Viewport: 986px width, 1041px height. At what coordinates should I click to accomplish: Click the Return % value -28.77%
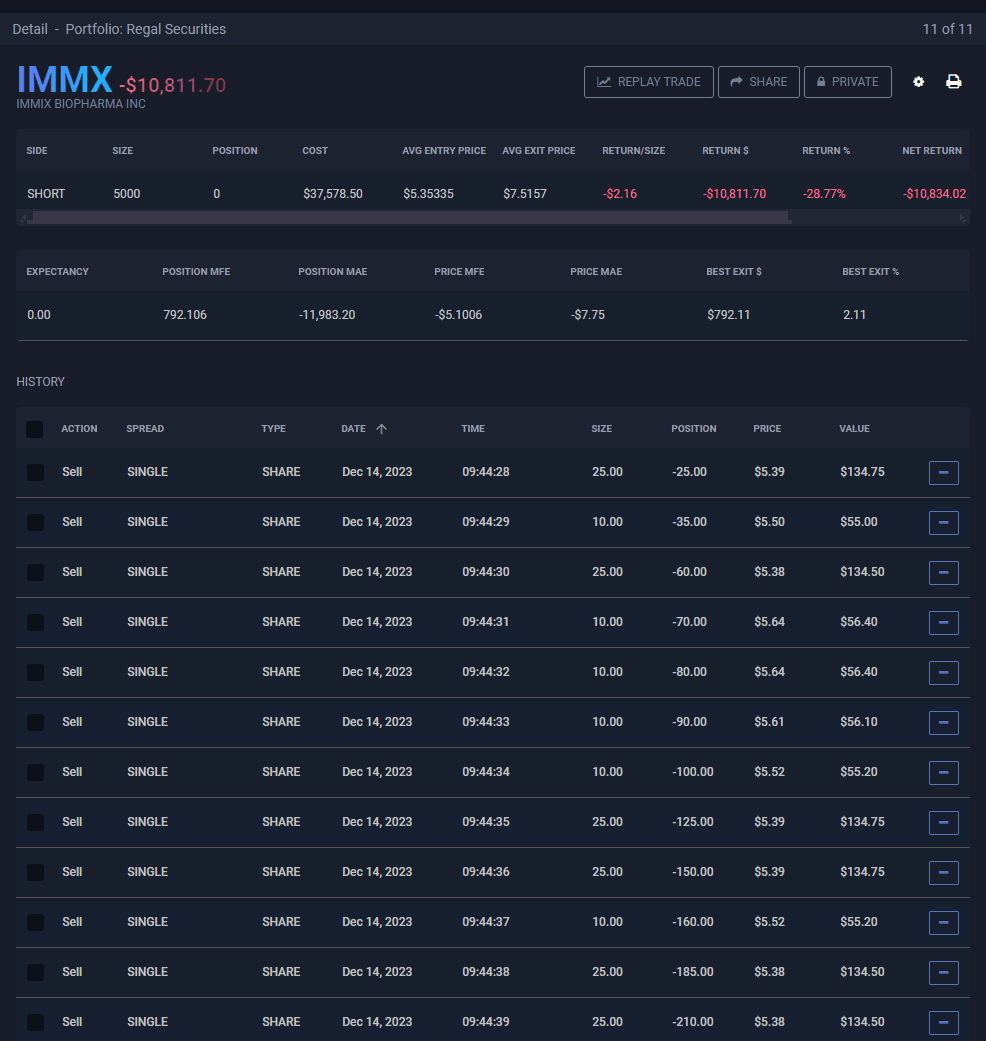pos(824,194)
